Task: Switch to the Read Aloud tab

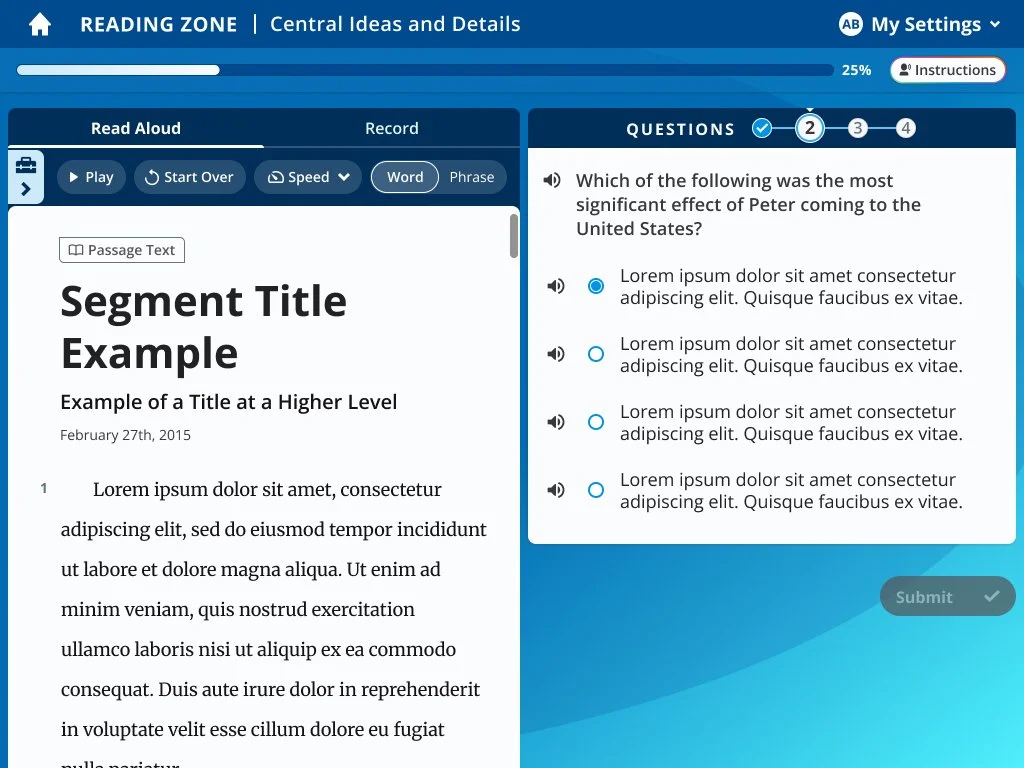Action: tap(136, 128)
